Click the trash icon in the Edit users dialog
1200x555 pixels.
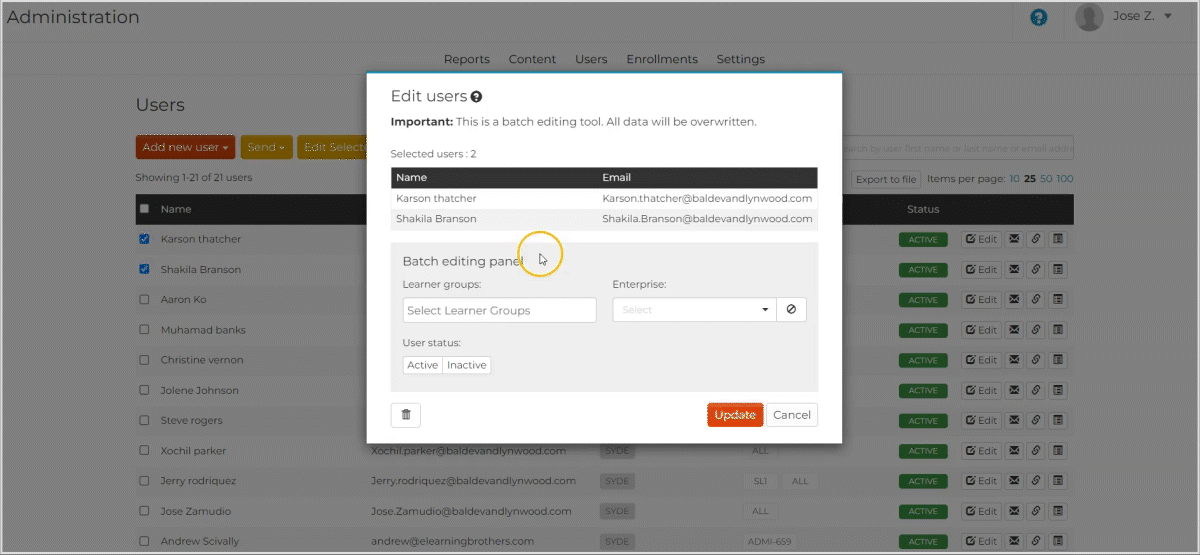pos(406,415)
